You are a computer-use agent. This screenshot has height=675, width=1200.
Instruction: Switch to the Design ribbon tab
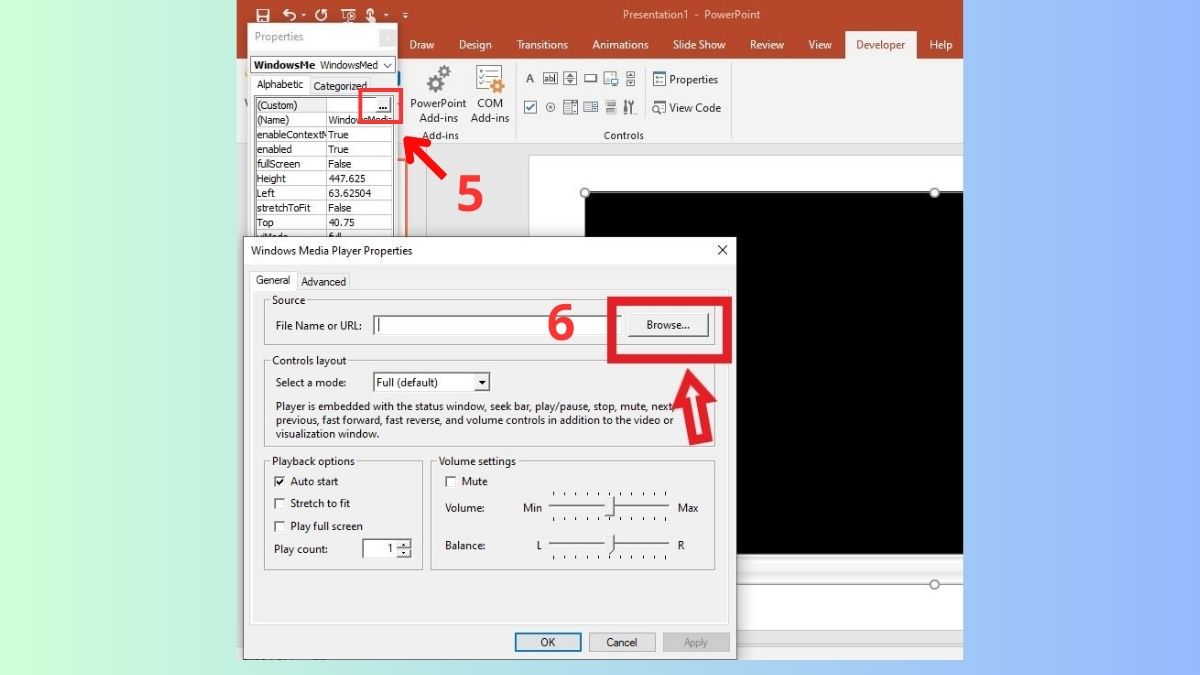(475, 45)
